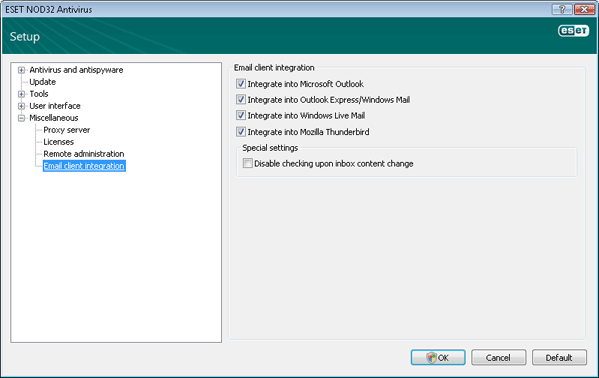The image size is (599, 378).
Task: Select the Tools tree item
Action: point(39,94)
